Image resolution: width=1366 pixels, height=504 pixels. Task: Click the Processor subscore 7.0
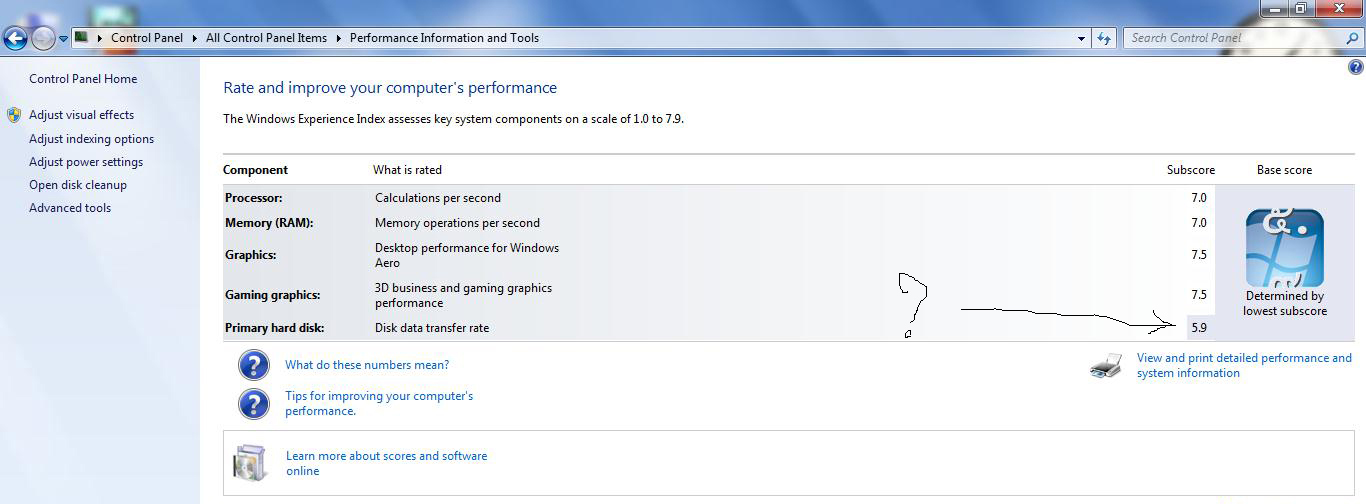1199,198
